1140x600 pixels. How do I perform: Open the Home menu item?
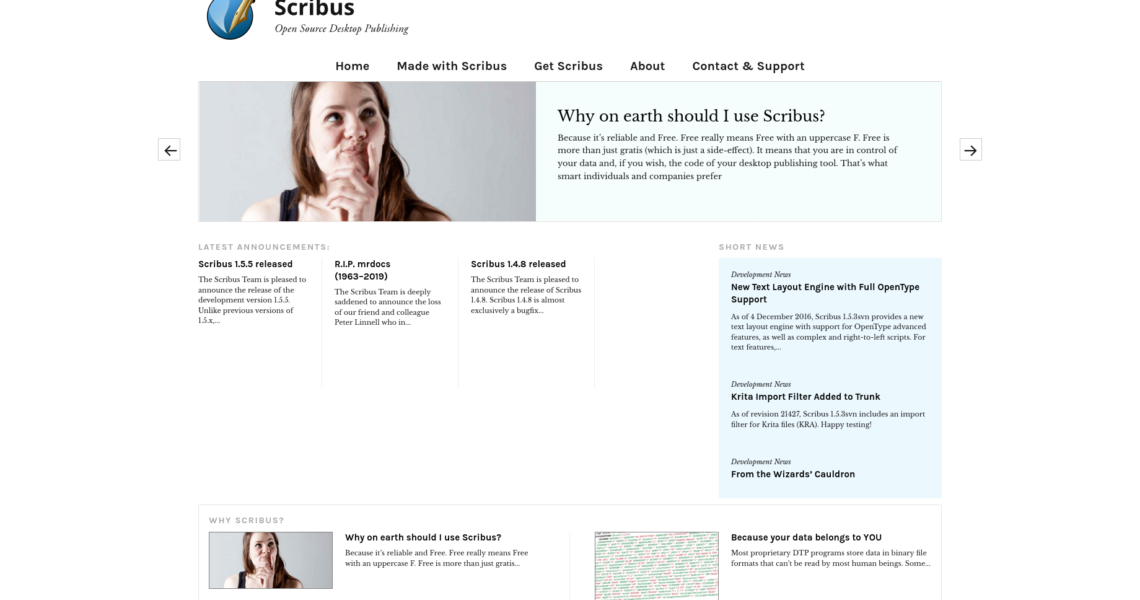pyautogui.click(x=352, y=66)
